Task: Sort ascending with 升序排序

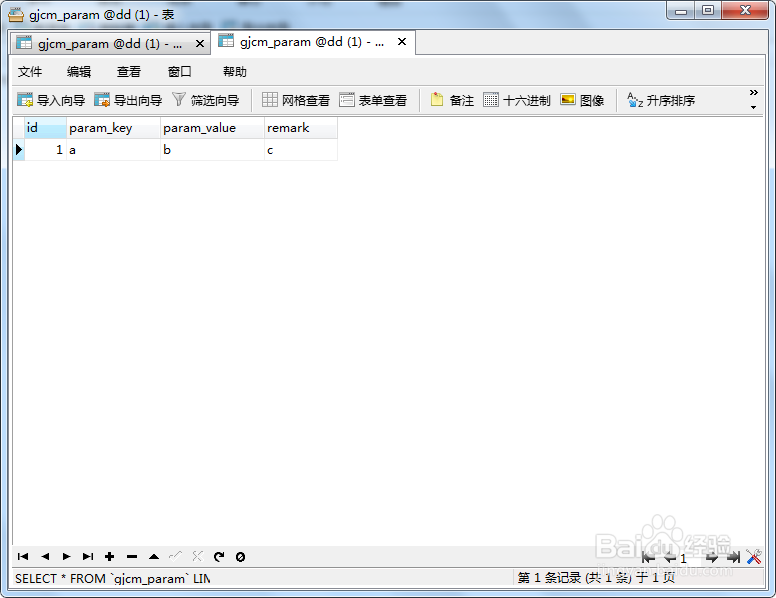Action: click(661, 100)
